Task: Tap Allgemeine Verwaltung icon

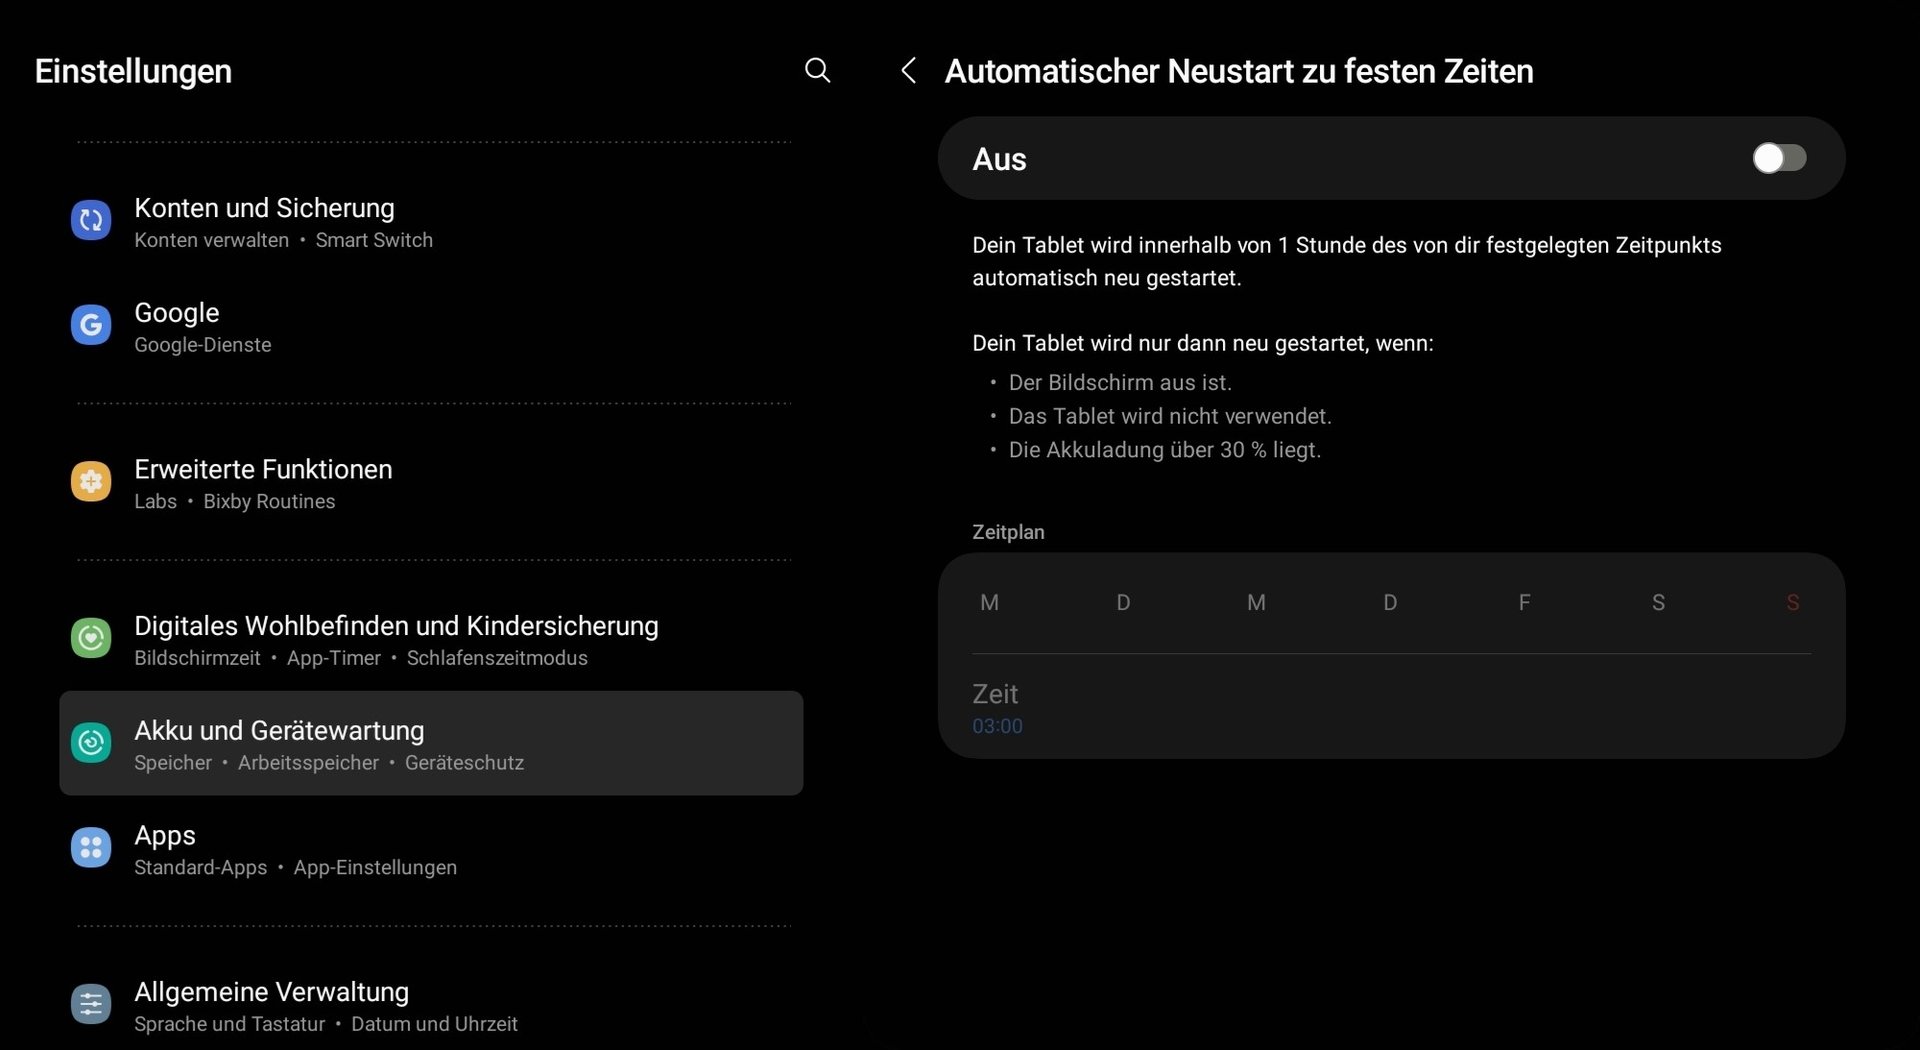Action: [x=91, y=1004]
